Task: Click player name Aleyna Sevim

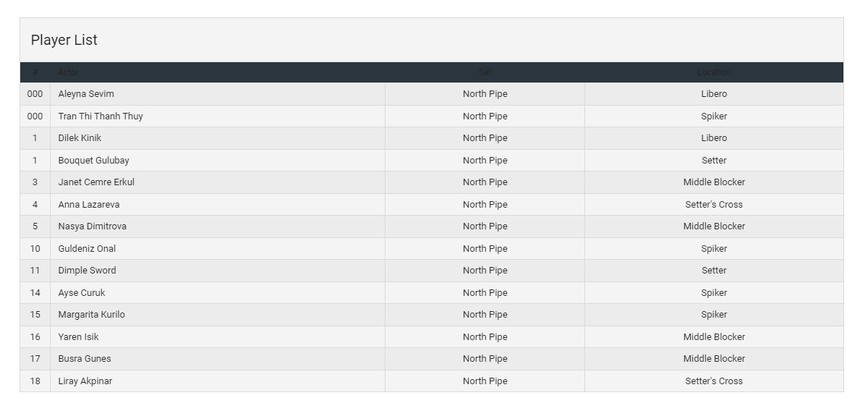Action: pos(86,94)
